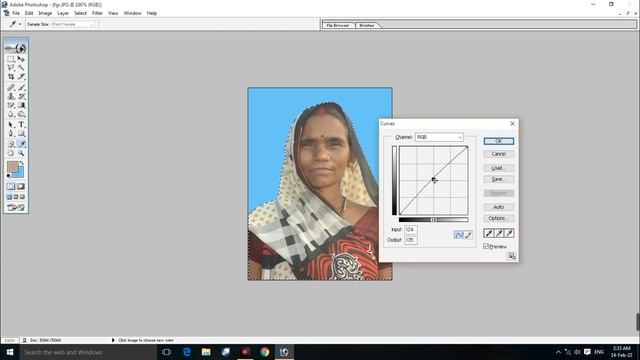This screenshot has width=640, height=360.
Task: Select the Blur tool
Action: point(11,114)
